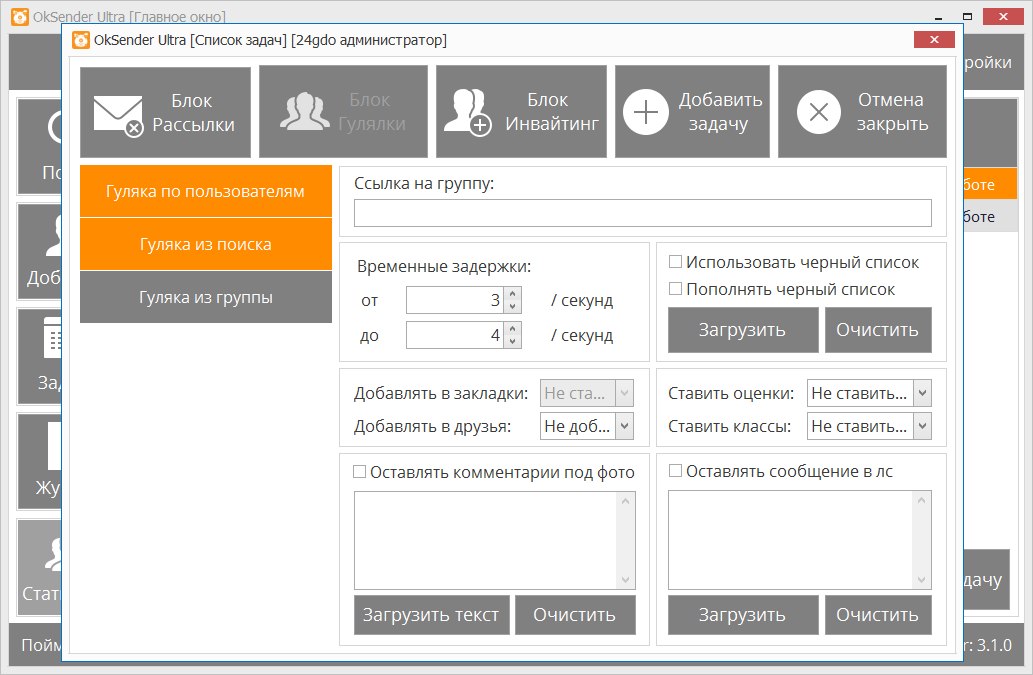The width and height of the screenshot is (1033, 675).
Task: Enable Использовать черный список checkbox
Action: (675, 263)
